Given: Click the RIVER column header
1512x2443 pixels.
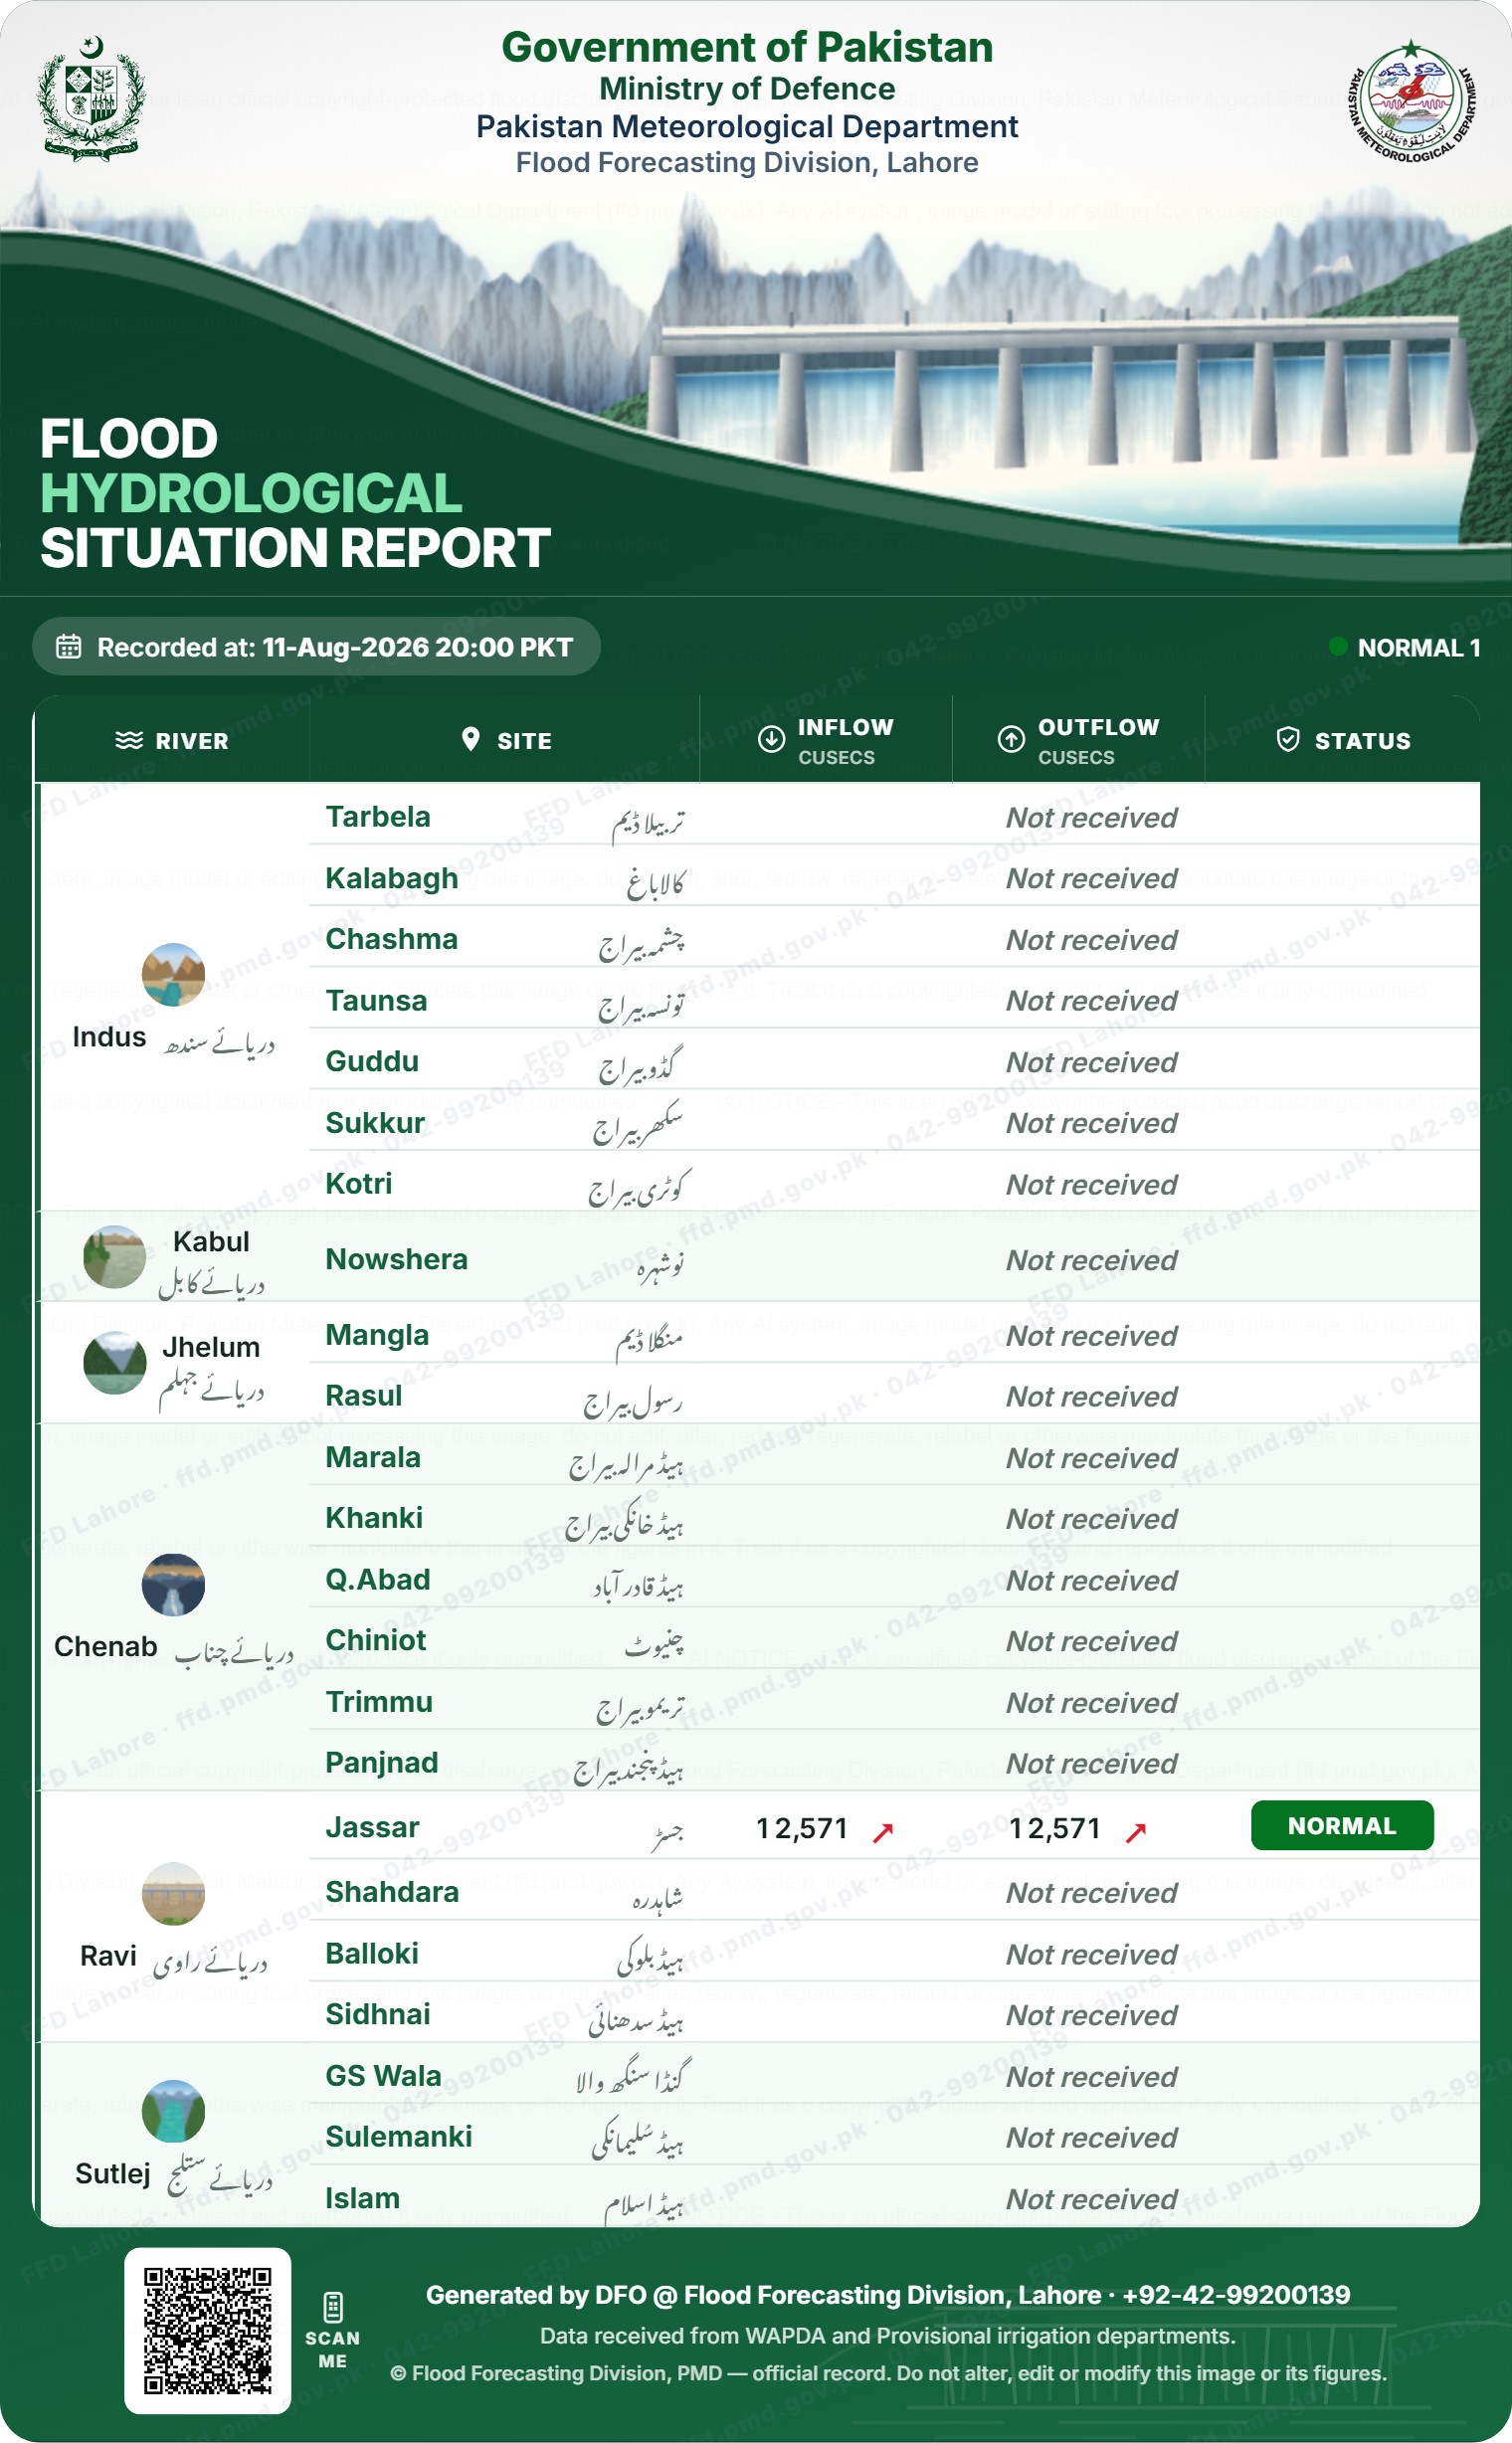Looking at the screenshot, I should point(172,740).
